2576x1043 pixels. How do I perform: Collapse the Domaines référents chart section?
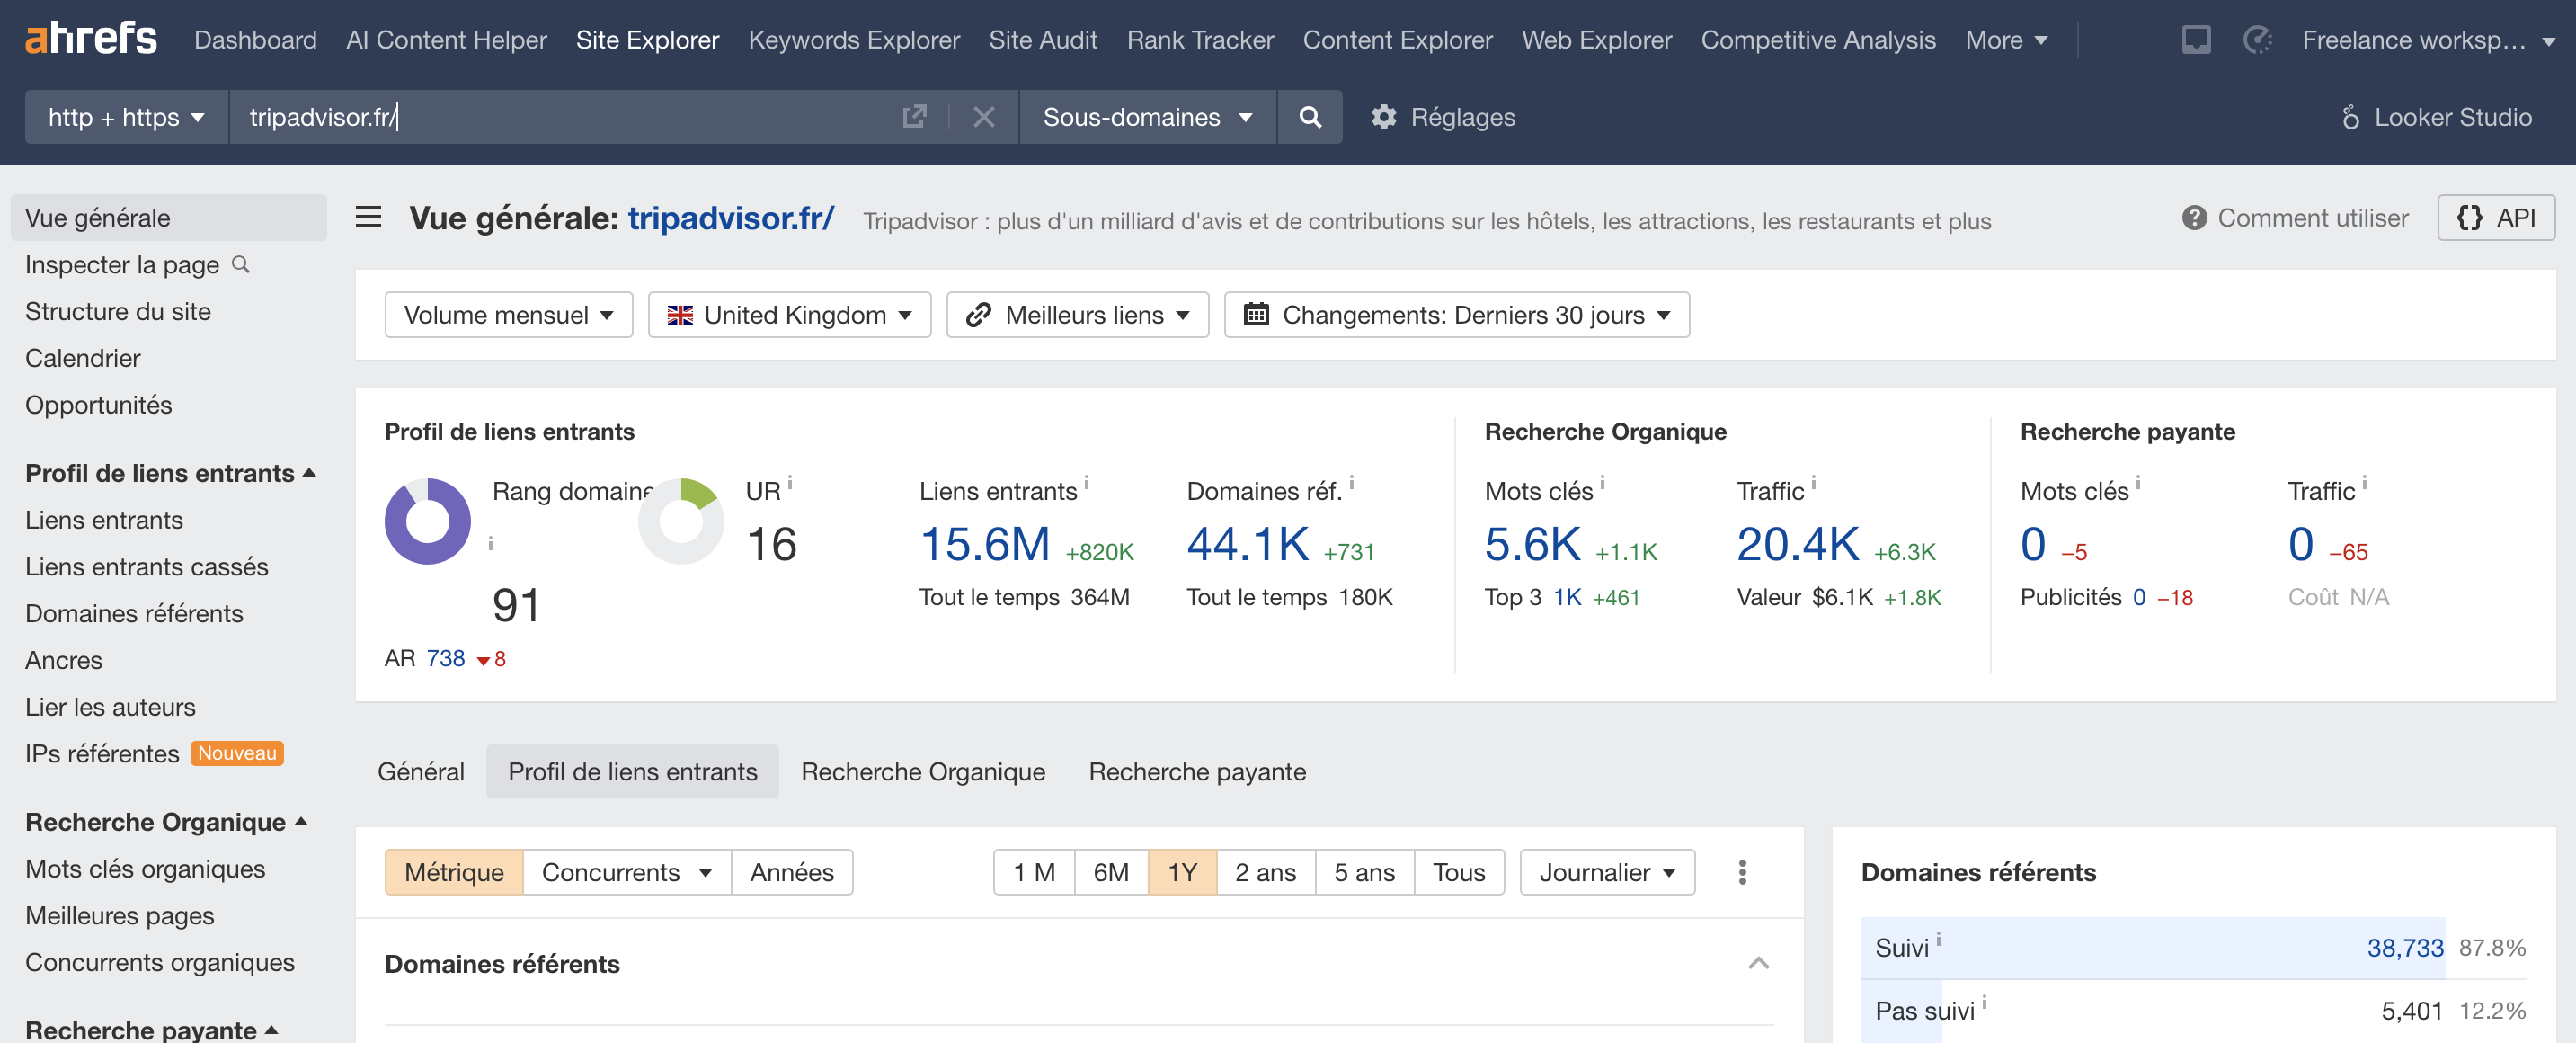pos(1758,964)
